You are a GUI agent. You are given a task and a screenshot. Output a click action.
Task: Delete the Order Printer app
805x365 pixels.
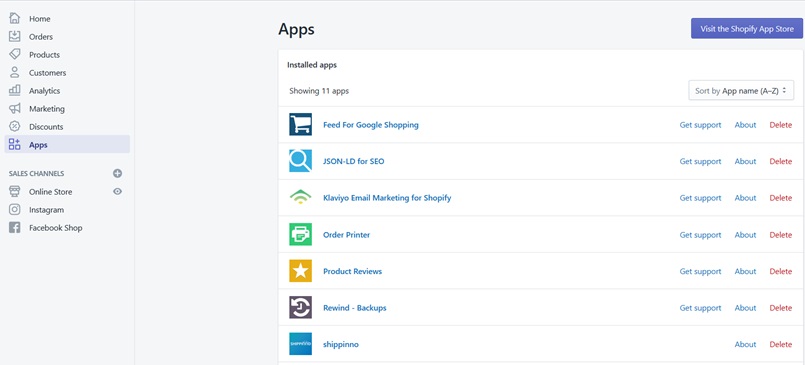click(x=780, y=235)
